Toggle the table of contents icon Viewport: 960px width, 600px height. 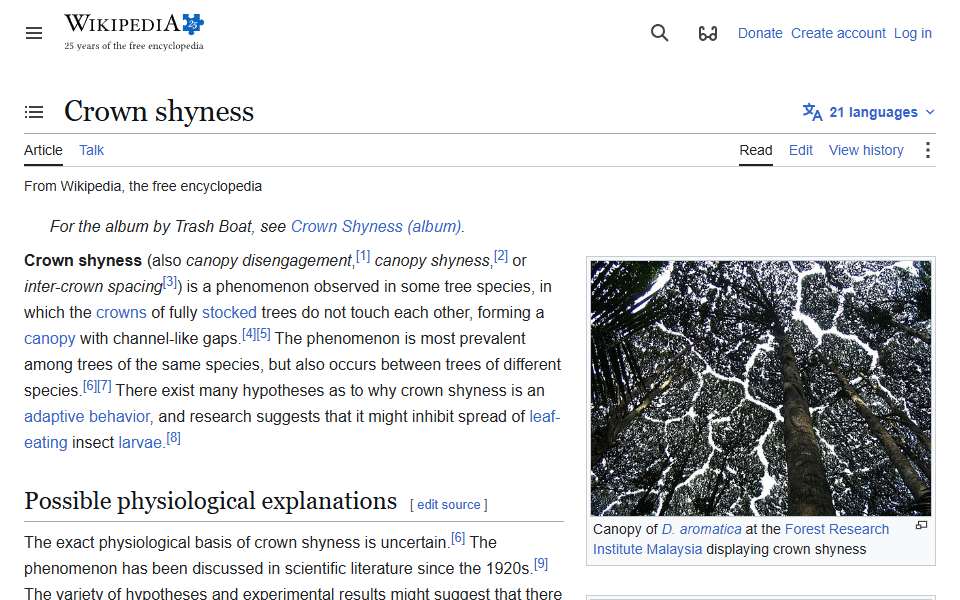34,112
